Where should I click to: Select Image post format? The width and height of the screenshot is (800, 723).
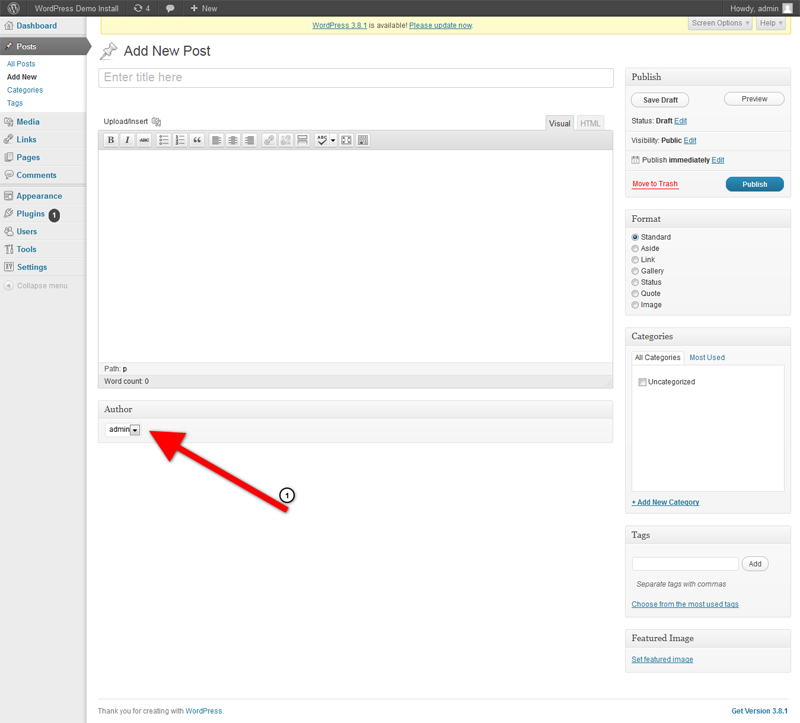pyautogui.click(x=635, y=305)
